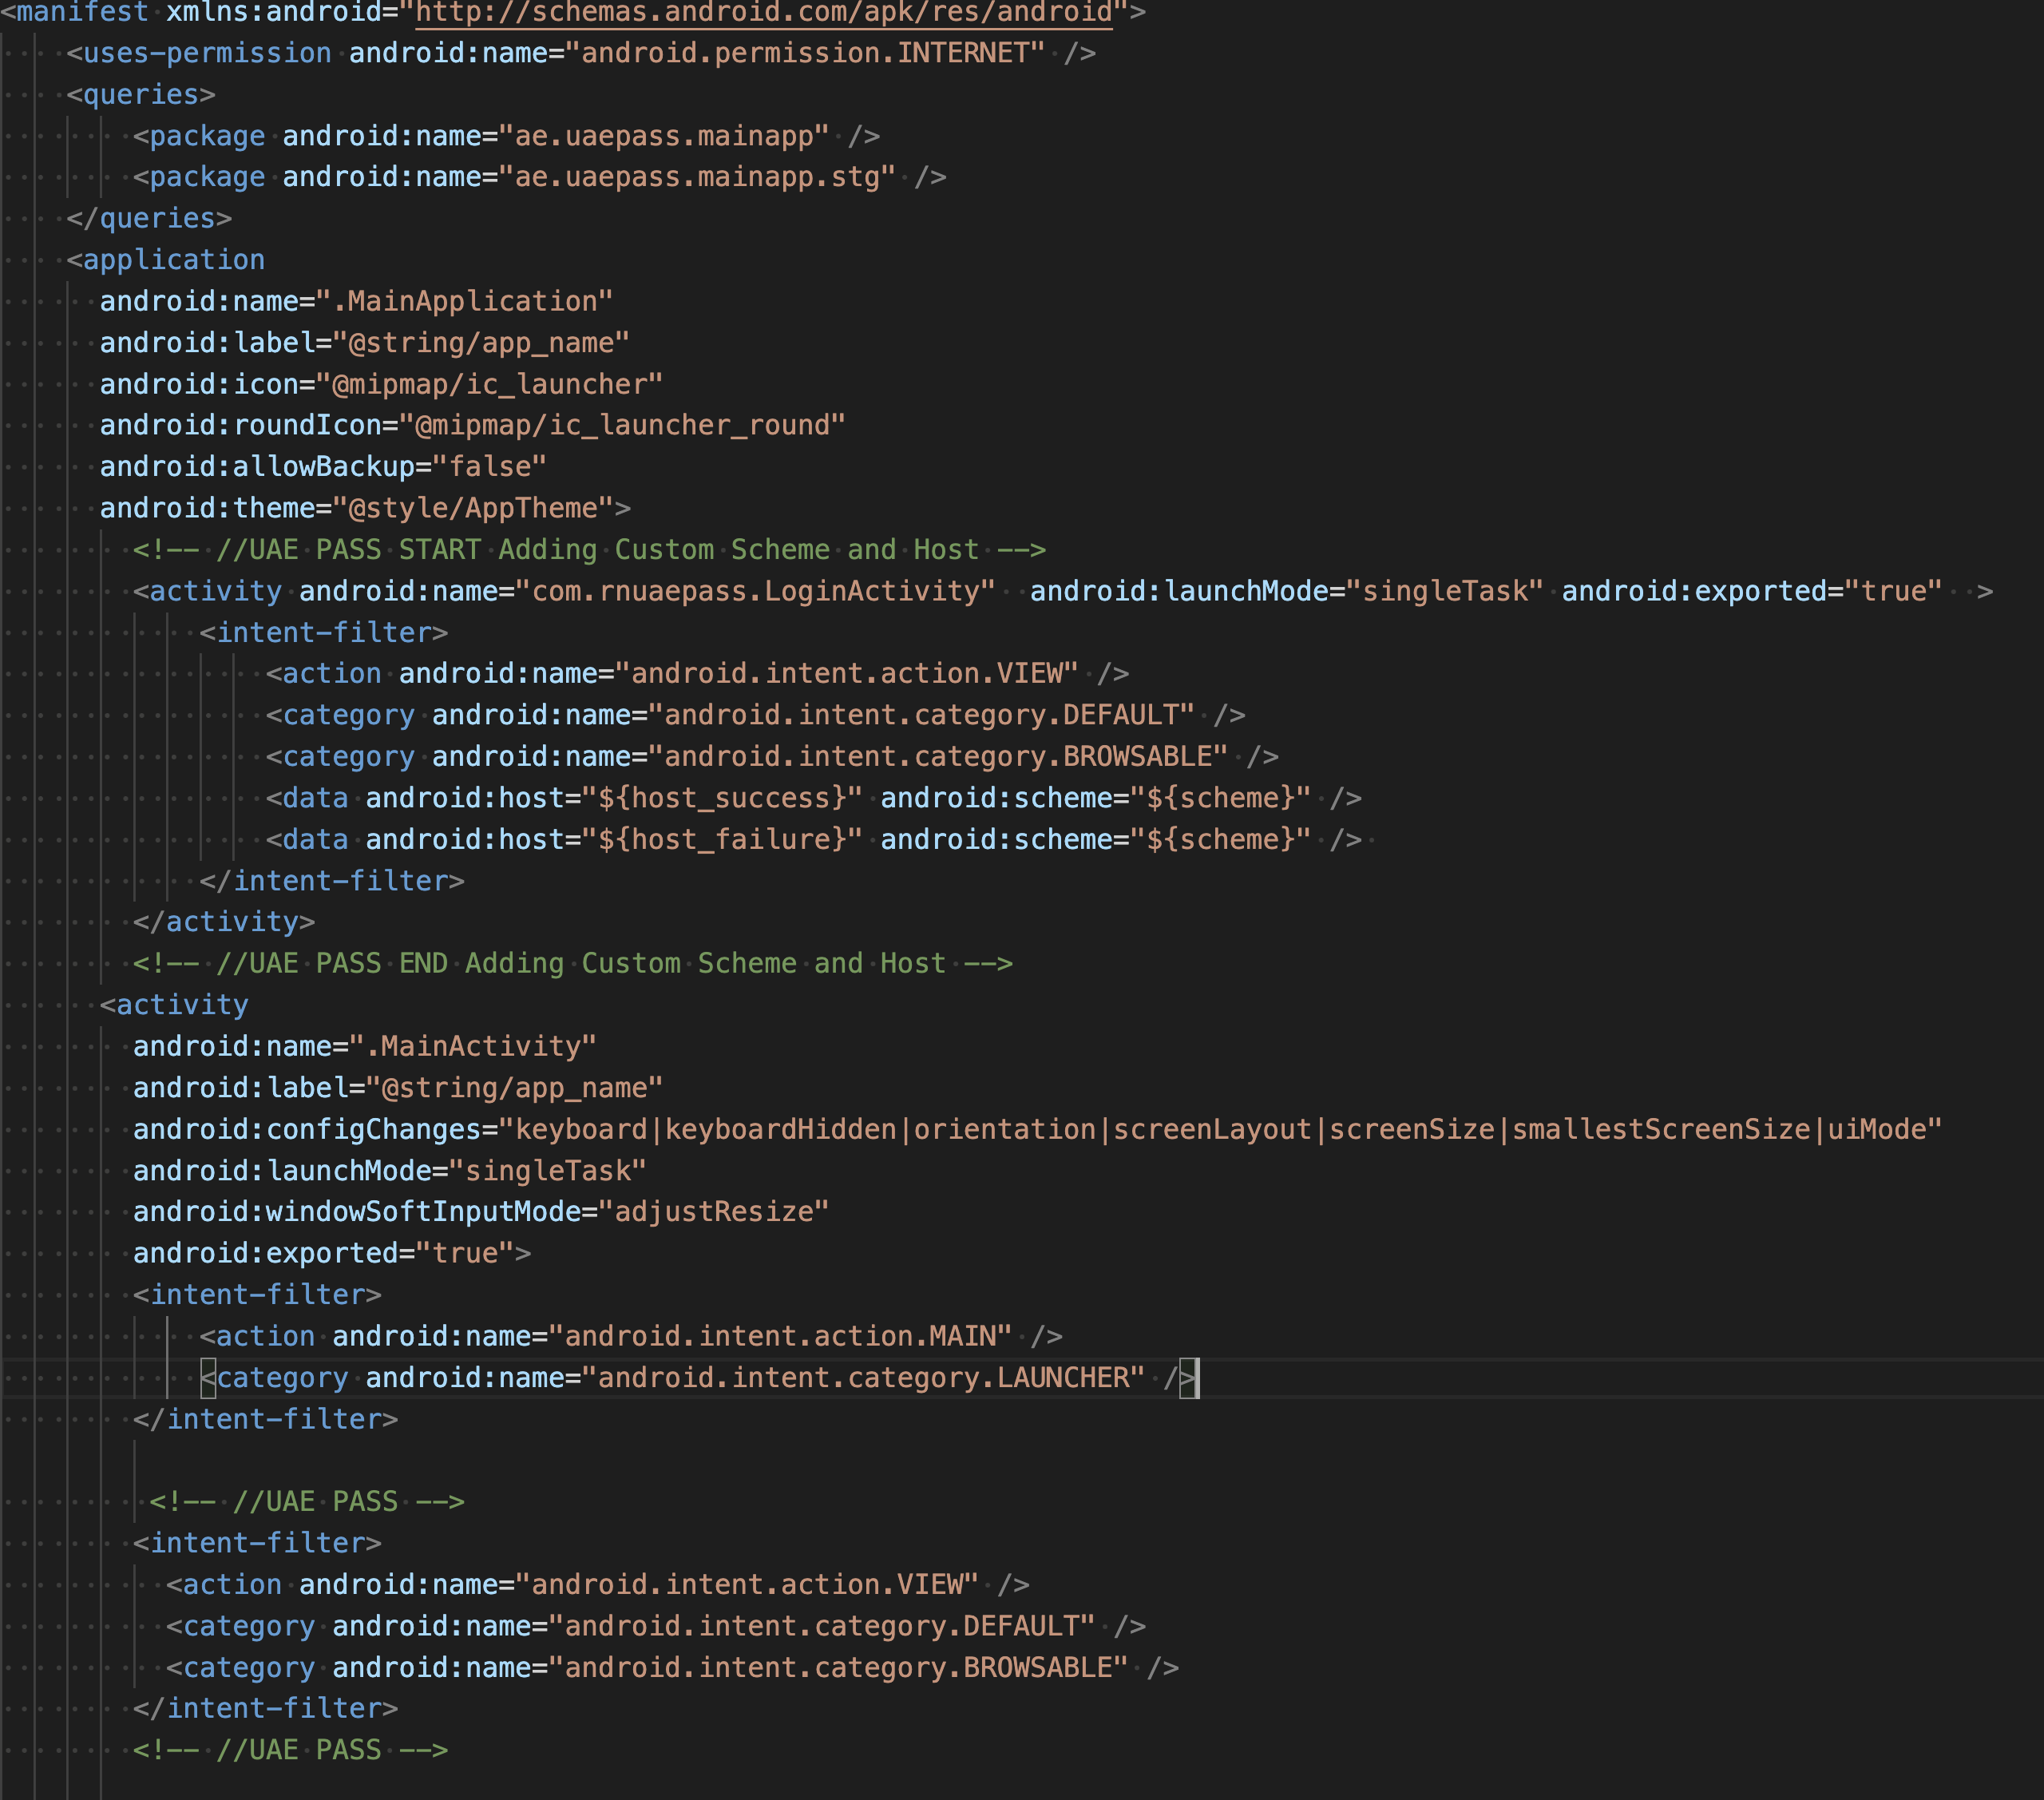Click the com.rnuaepass.LoginActivity string
The height and width of the screenshot is (1800, 2044).
pyautogui.click(x=755, y=591)
